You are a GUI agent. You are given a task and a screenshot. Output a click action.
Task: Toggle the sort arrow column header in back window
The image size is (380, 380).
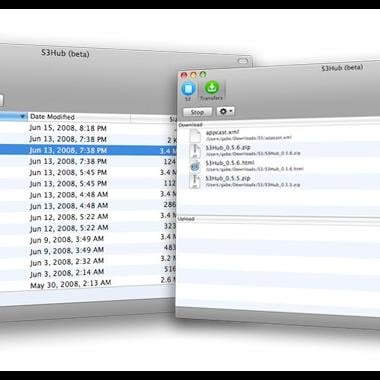(13, 116)
